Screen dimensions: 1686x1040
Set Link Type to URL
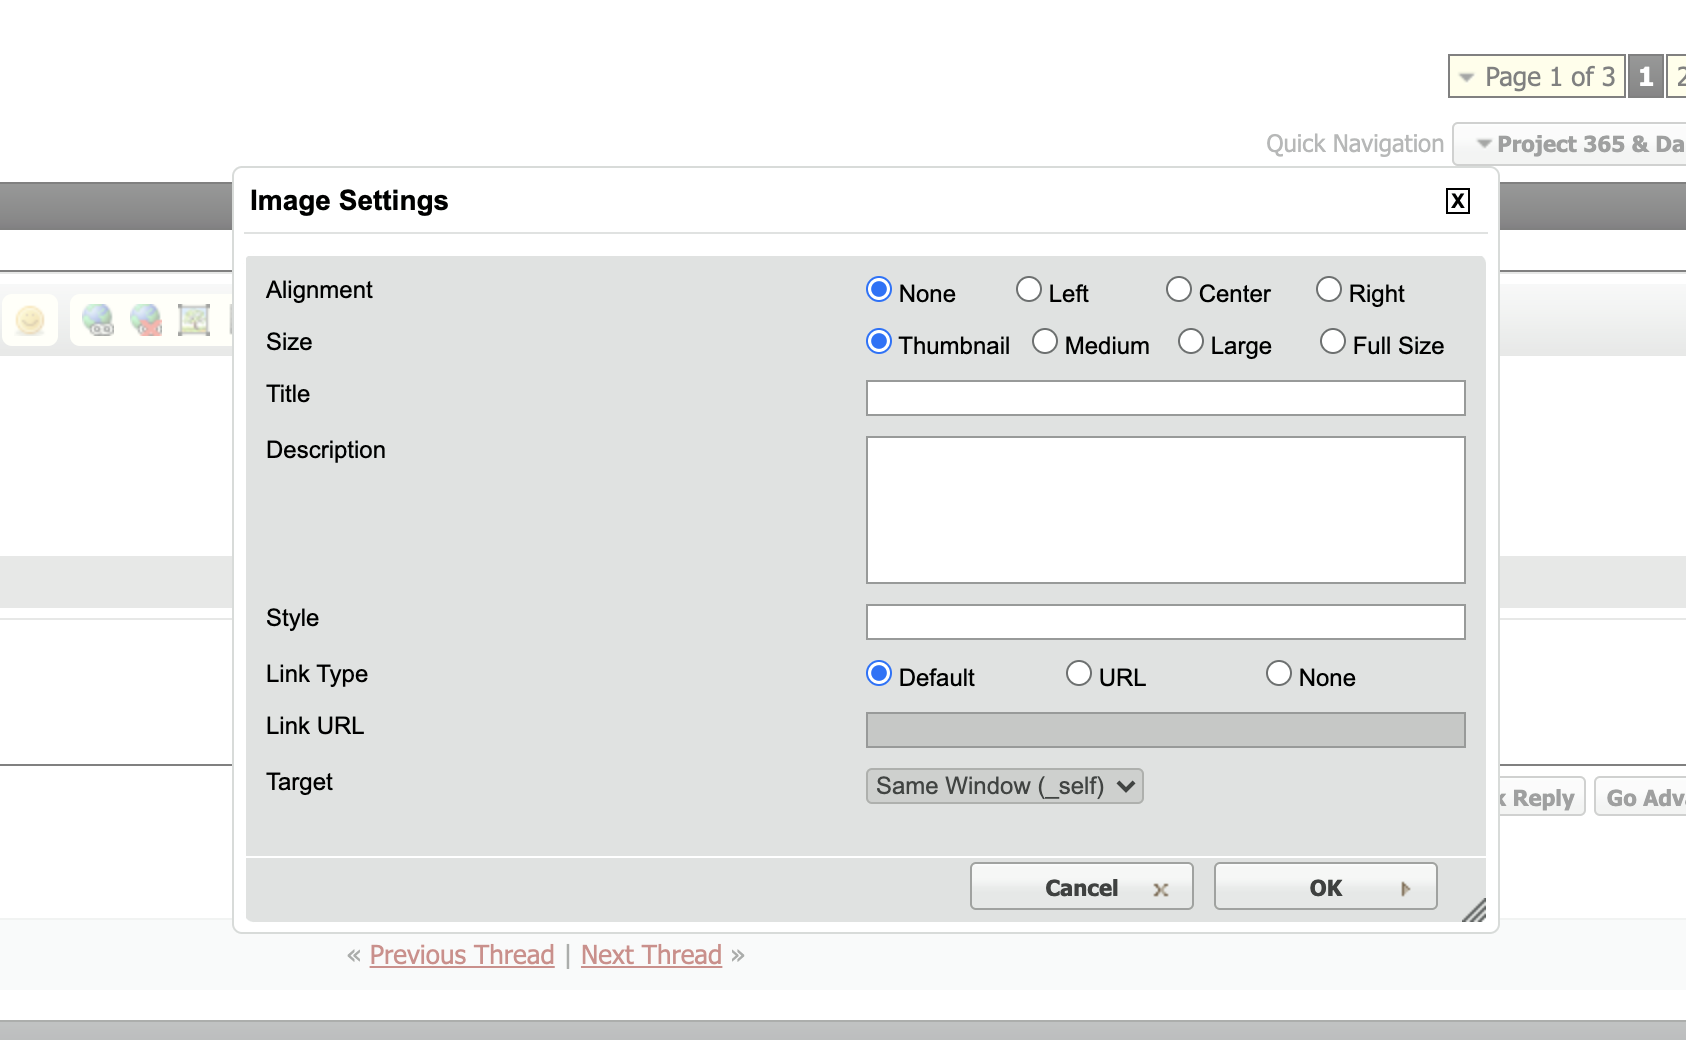[1079, 674]
